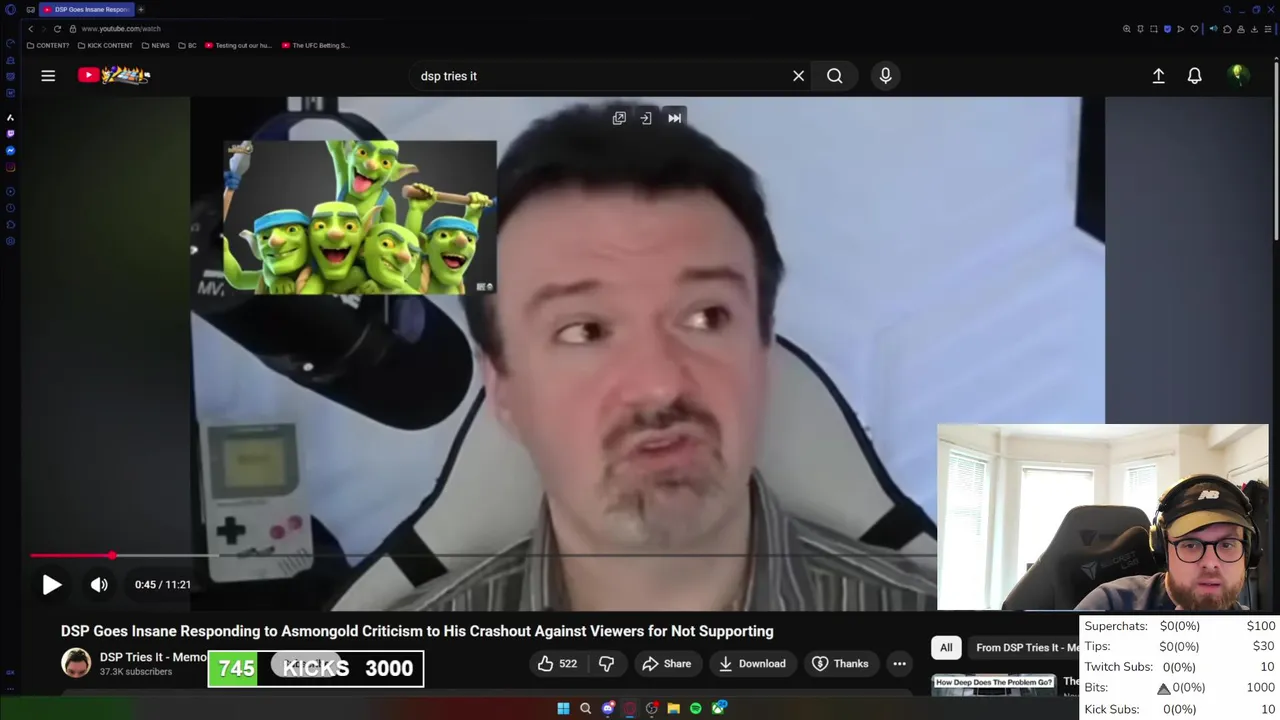
Task: Open the three-dot more actions menu
Action: click(x=899, y=664)
